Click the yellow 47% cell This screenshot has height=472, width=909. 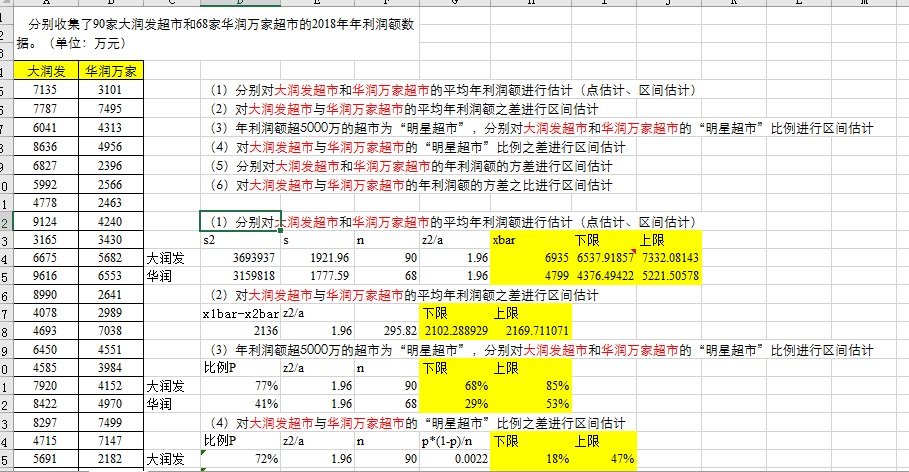(x=604, y=459)
